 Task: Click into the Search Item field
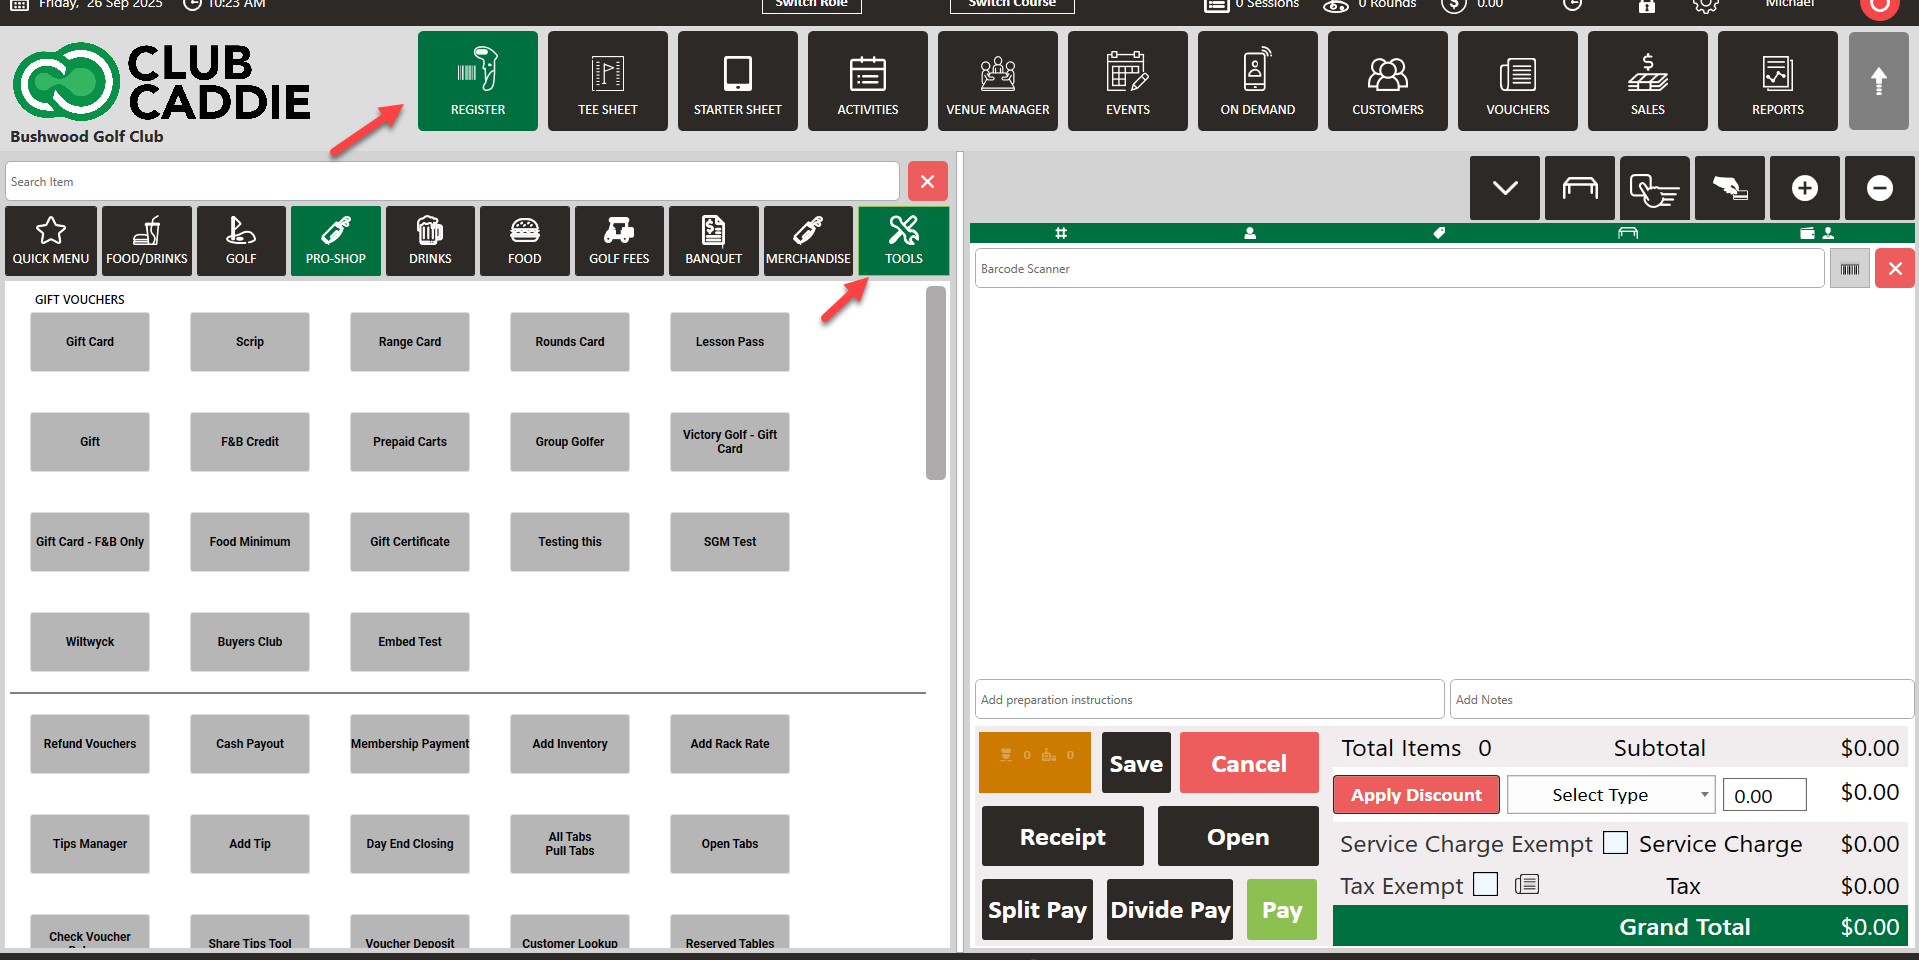pyautogui.click(x=452, y=182)
